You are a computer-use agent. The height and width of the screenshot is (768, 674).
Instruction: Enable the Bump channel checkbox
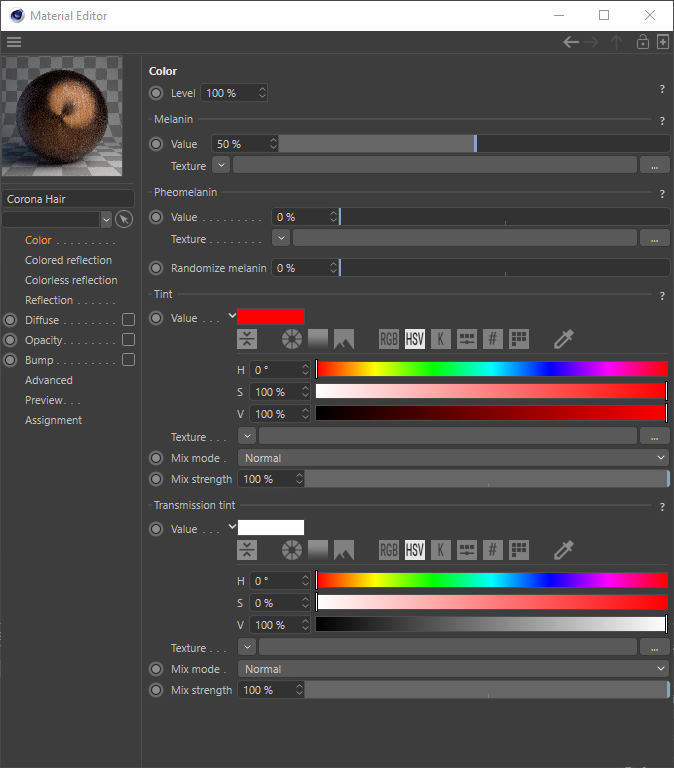pyautogui.click(x=128, y=360)
